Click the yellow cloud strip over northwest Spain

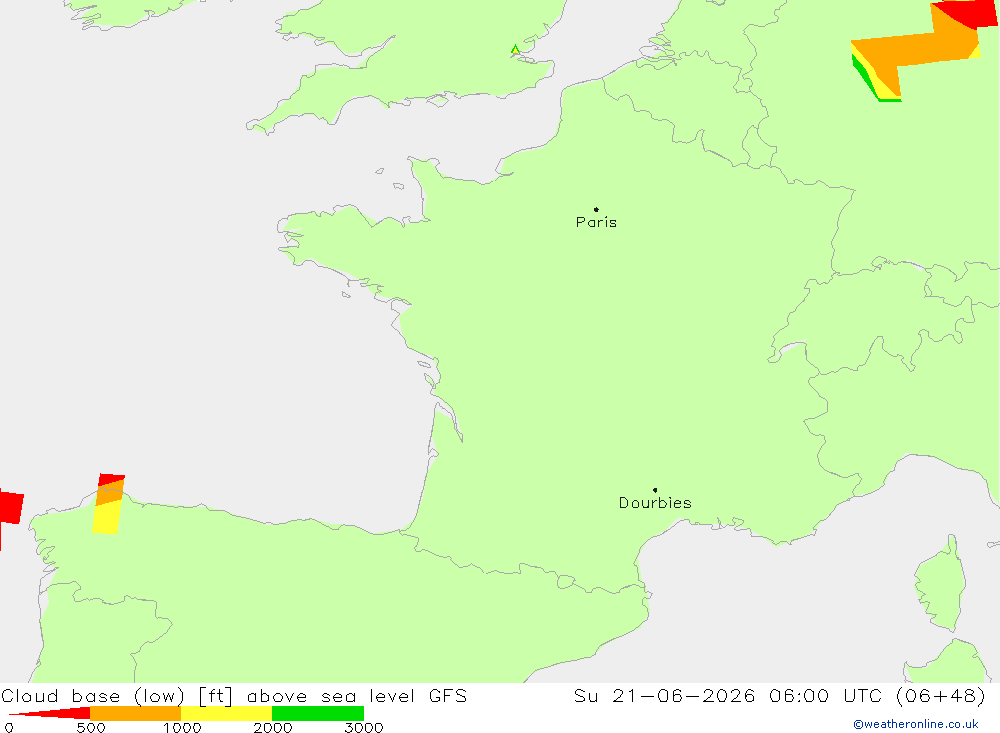(106, 518)
